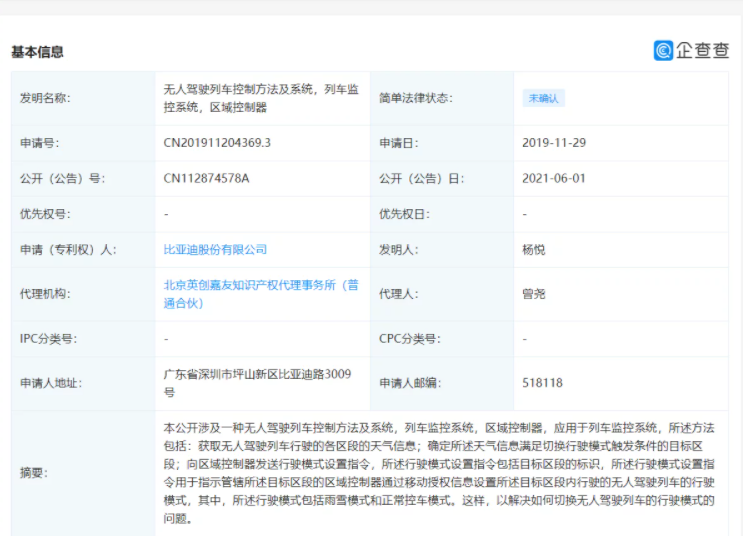
Task: Select application number CN201911204369.3
Action: tap(217, 143)
